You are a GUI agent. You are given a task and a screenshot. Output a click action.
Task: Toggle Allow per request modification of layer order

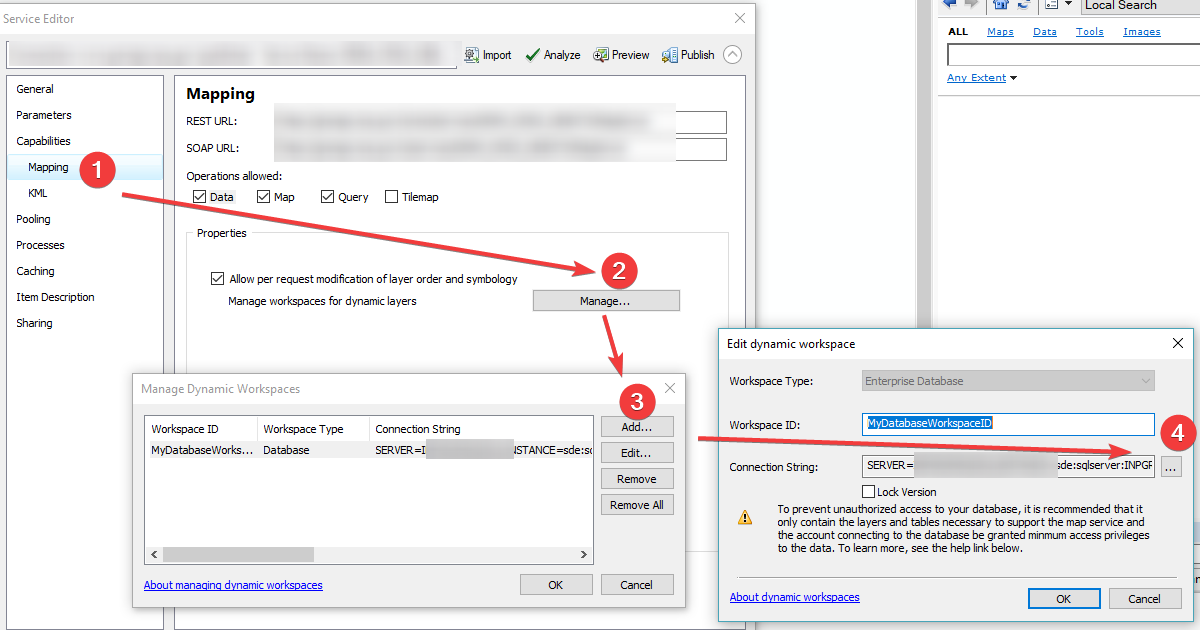pyautogui.click(x=218, y=279)
